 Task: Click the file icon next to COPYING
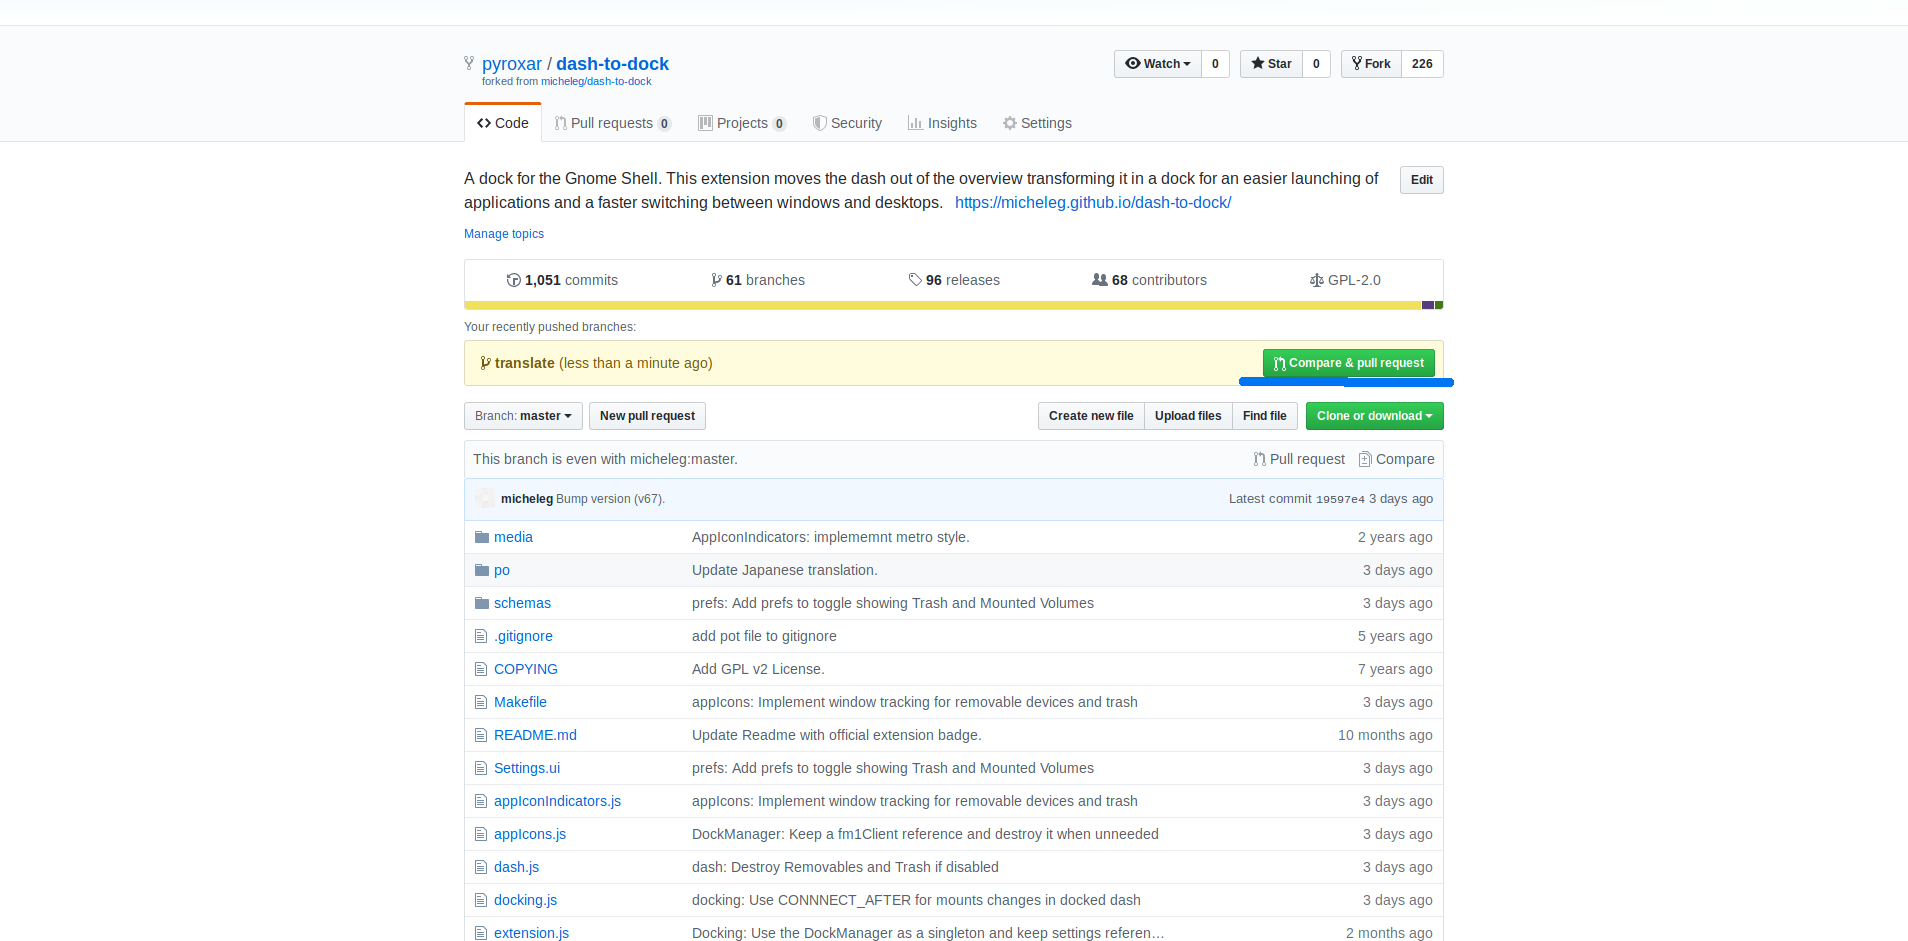481,669
